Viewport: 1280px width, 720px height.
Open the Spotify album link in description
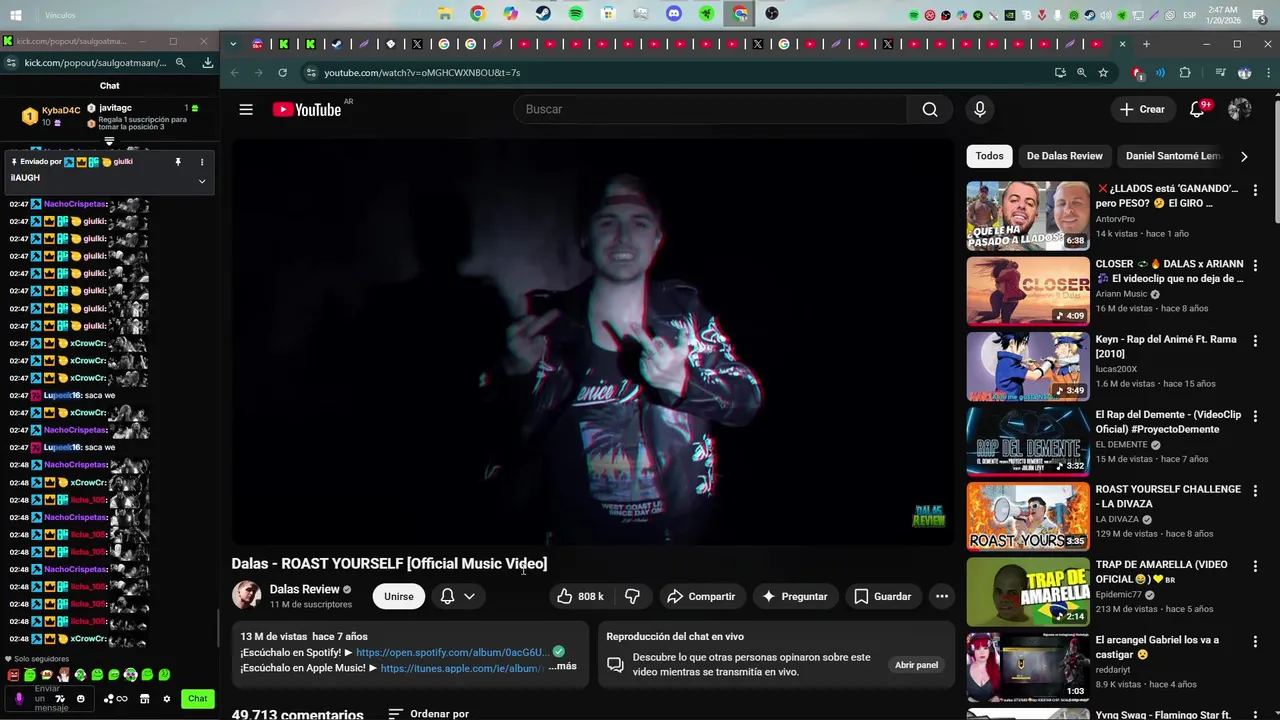451,652
